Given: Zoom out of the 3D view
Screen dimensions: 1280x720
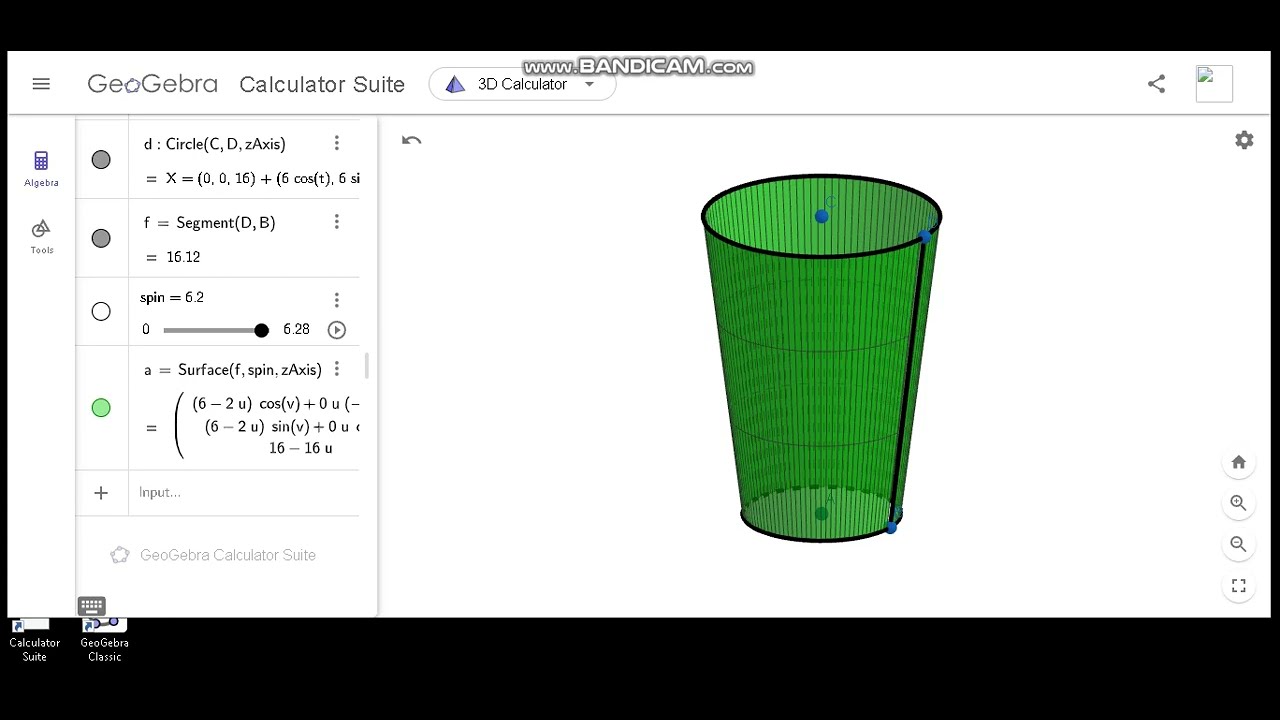Looking at the screenshot, I should tap(1239, 544).
